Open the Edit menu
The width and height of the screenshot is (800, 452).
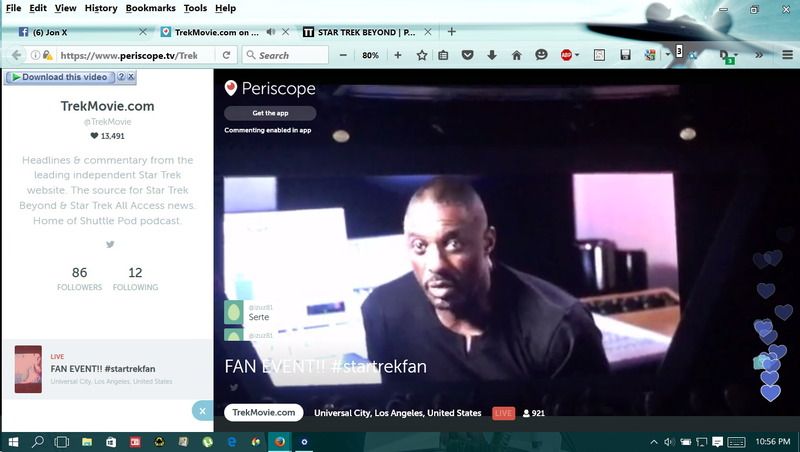pos(38,8)
